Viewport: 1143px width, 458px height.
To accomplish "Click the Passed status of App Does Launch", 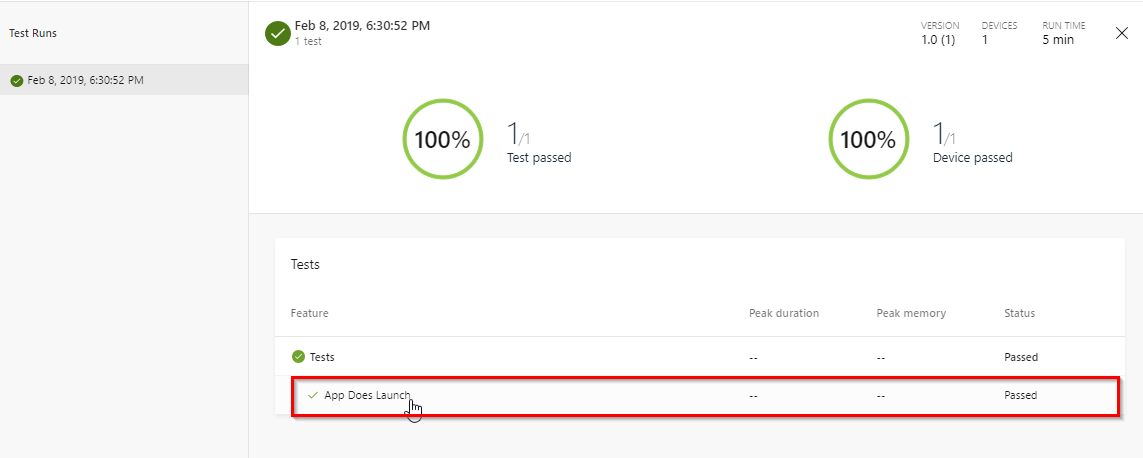I will click(1021, 395).
